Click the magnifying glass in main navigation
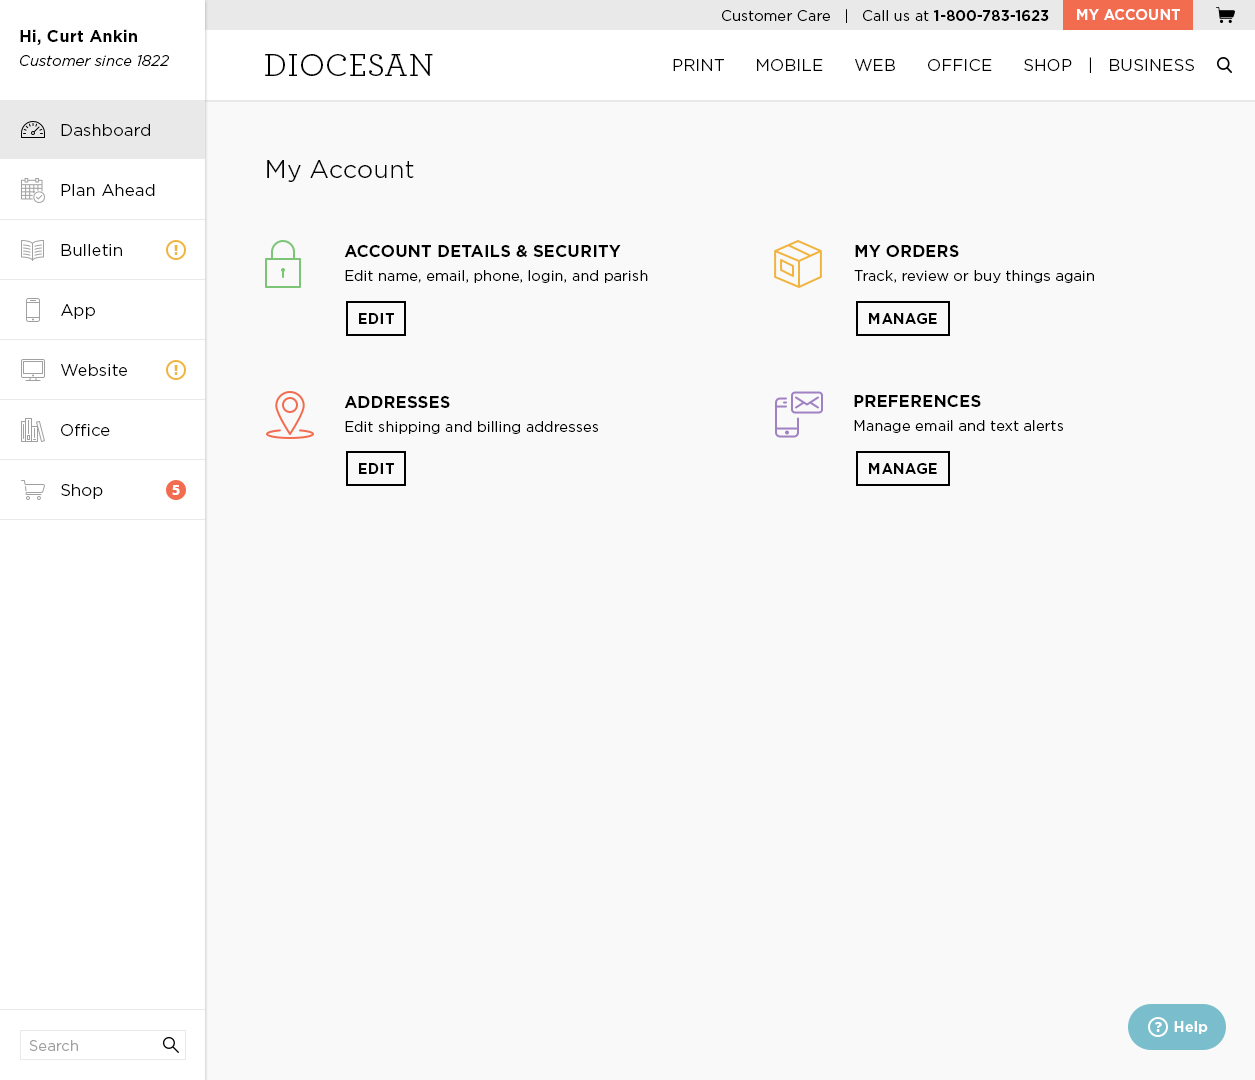The width and height of the screenshot is (1255, 1080). [1224, 65]
